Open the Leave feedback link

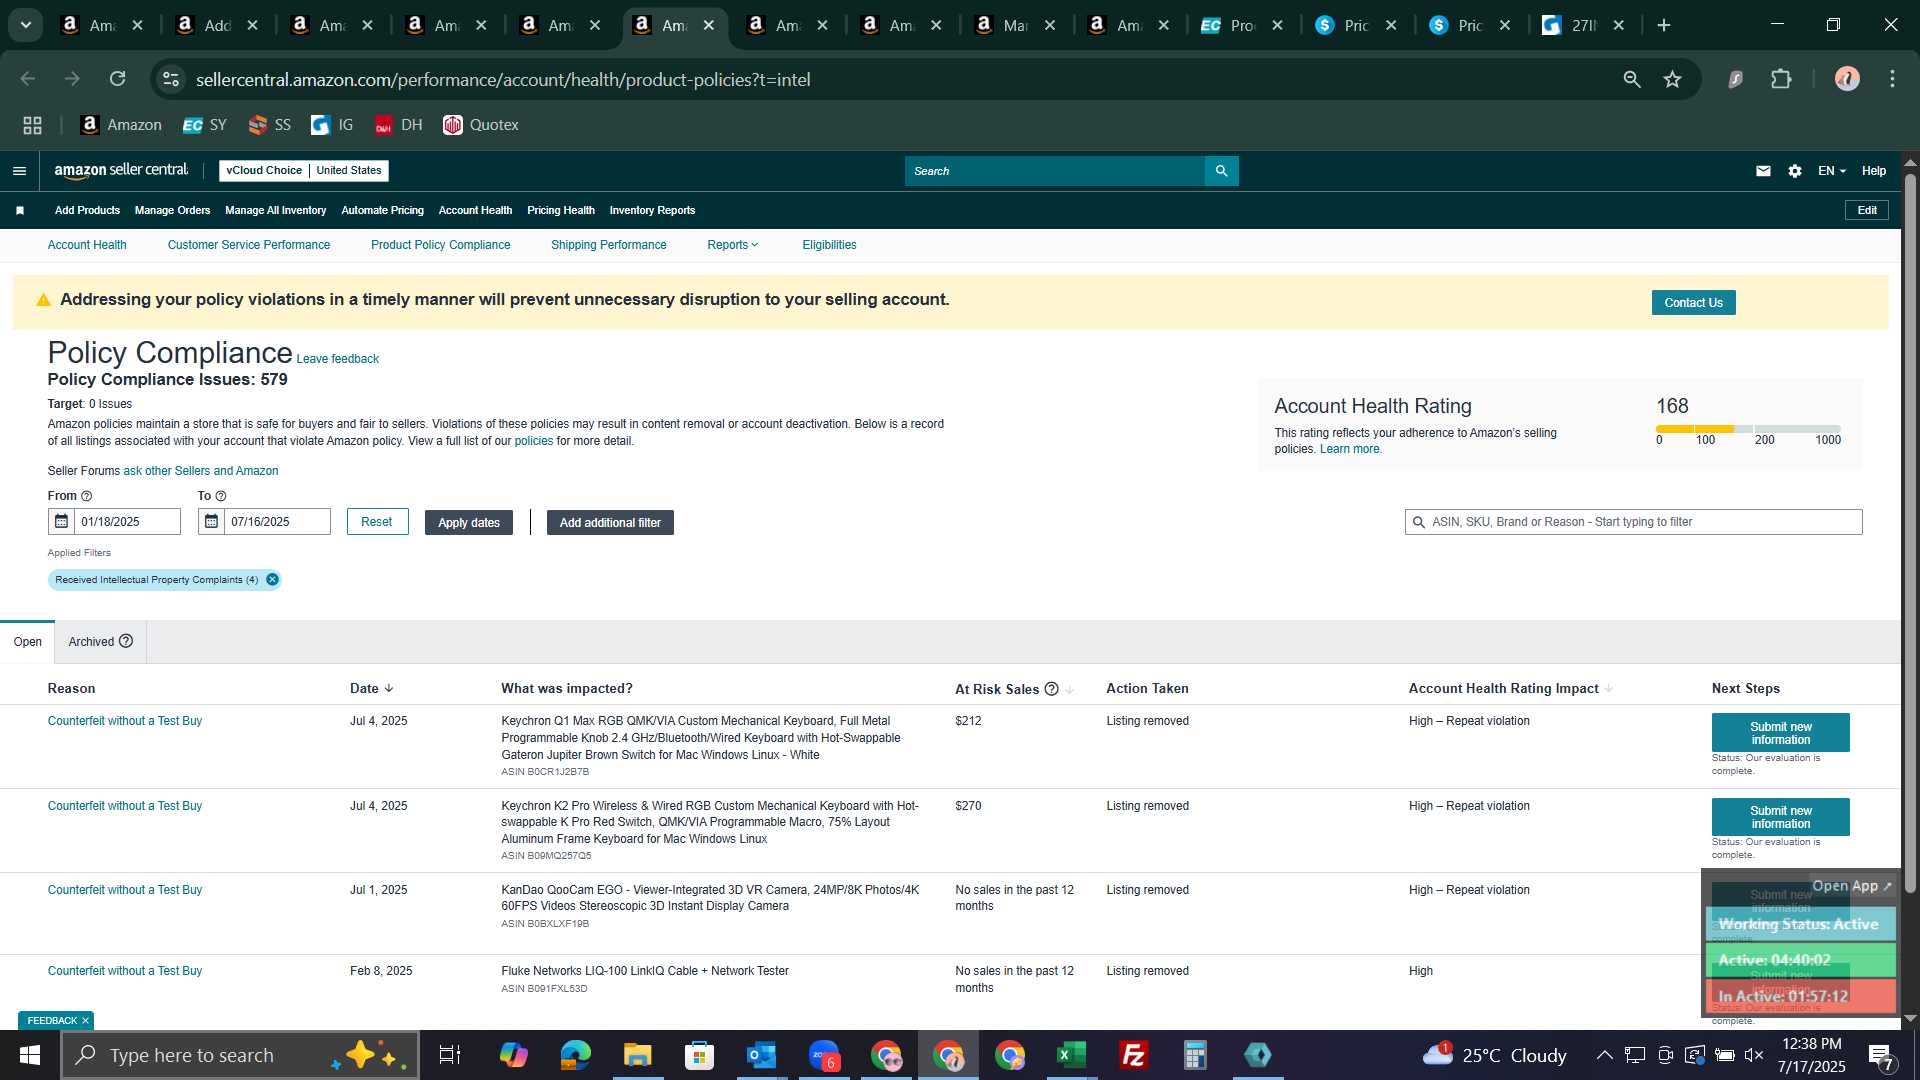[338, 359]
